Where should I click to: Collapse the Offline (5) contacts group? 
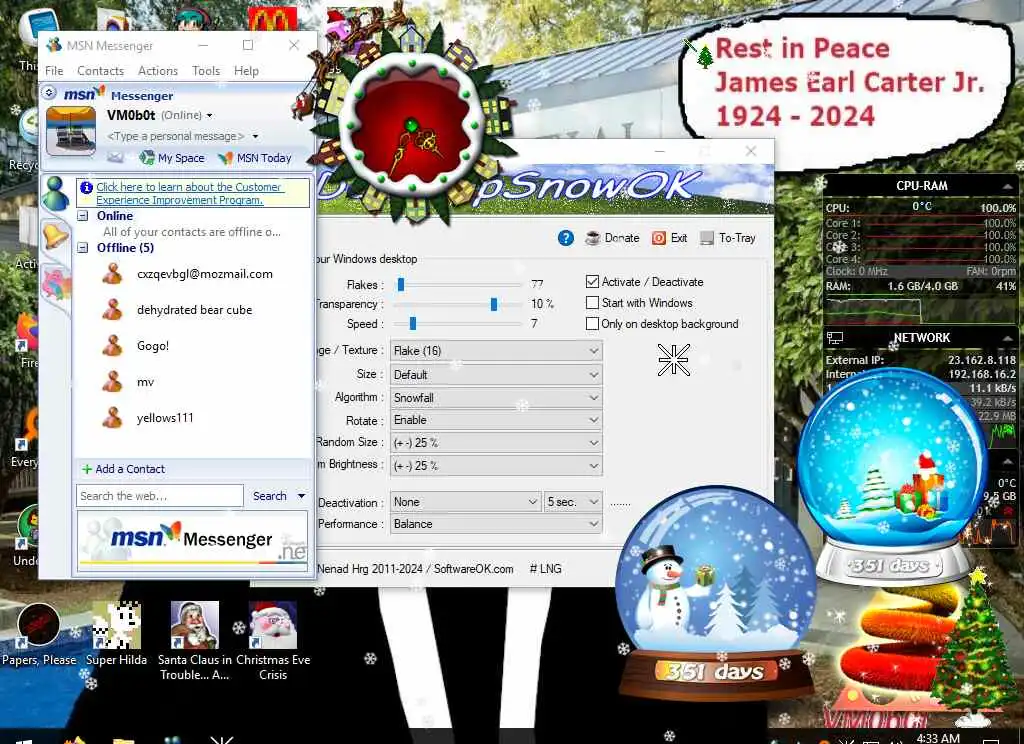83,248
